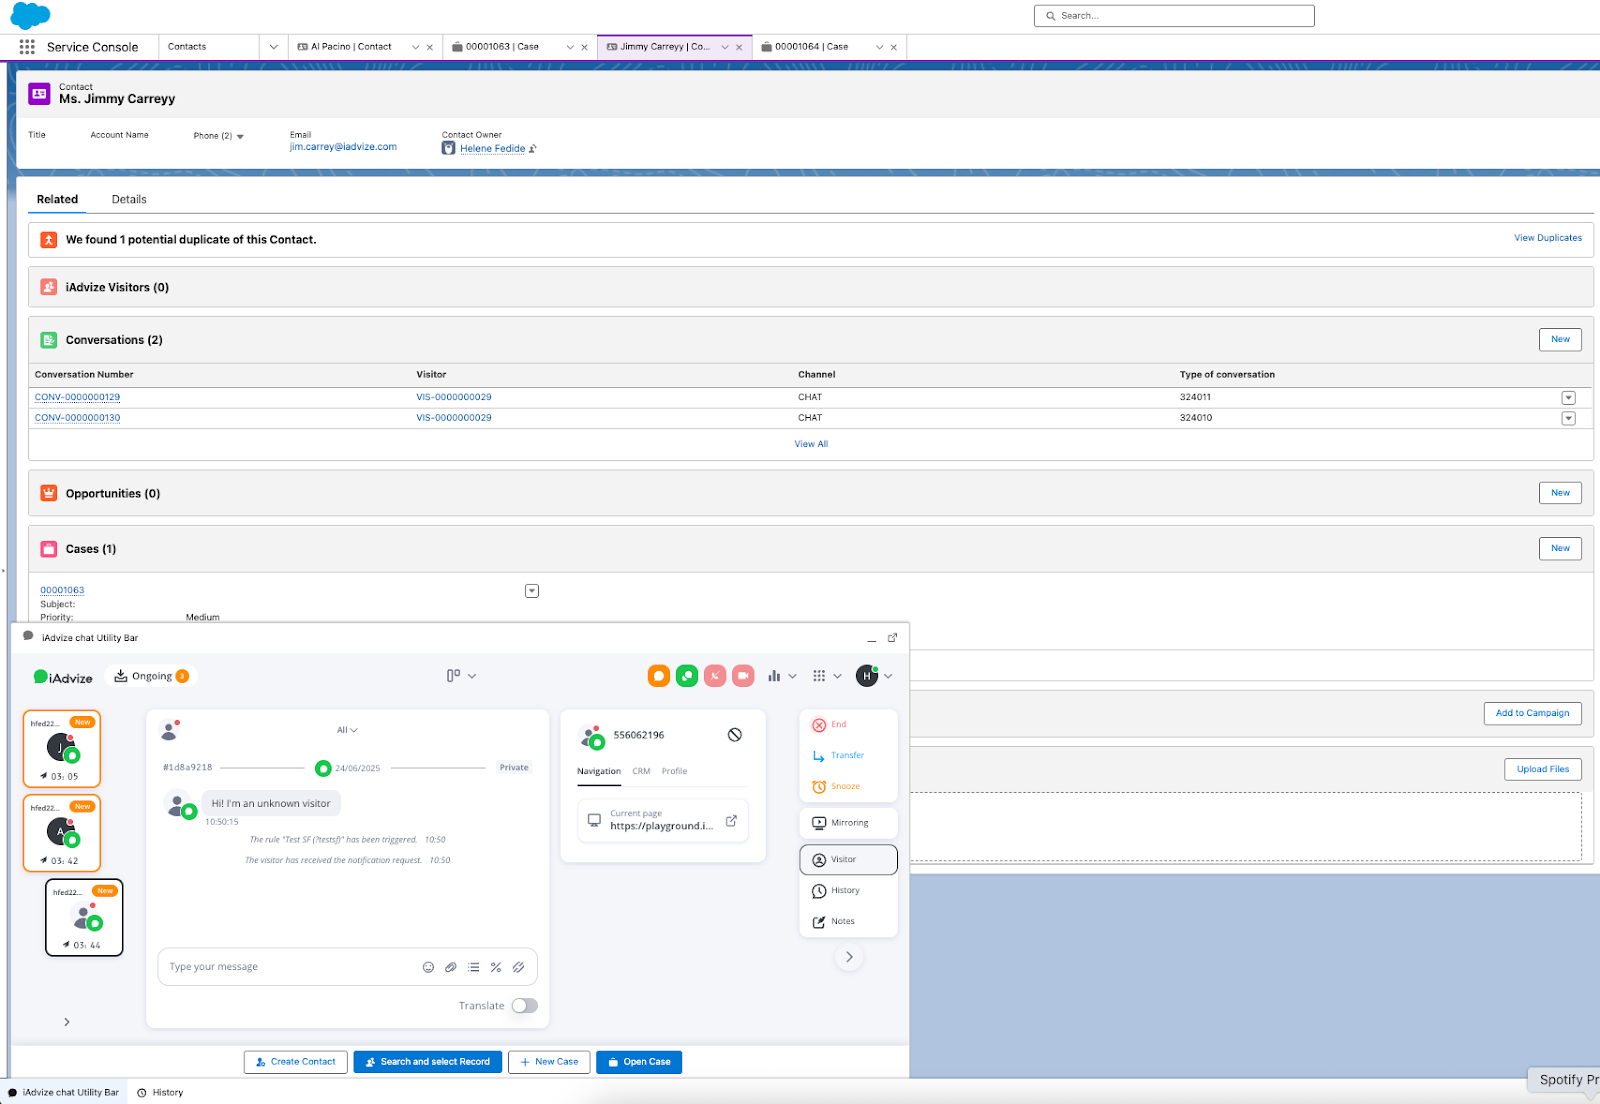The width and height of the screenshot is (1600, 1104).
Task: Click Search and select Record button
Action: click(427, 1062)
